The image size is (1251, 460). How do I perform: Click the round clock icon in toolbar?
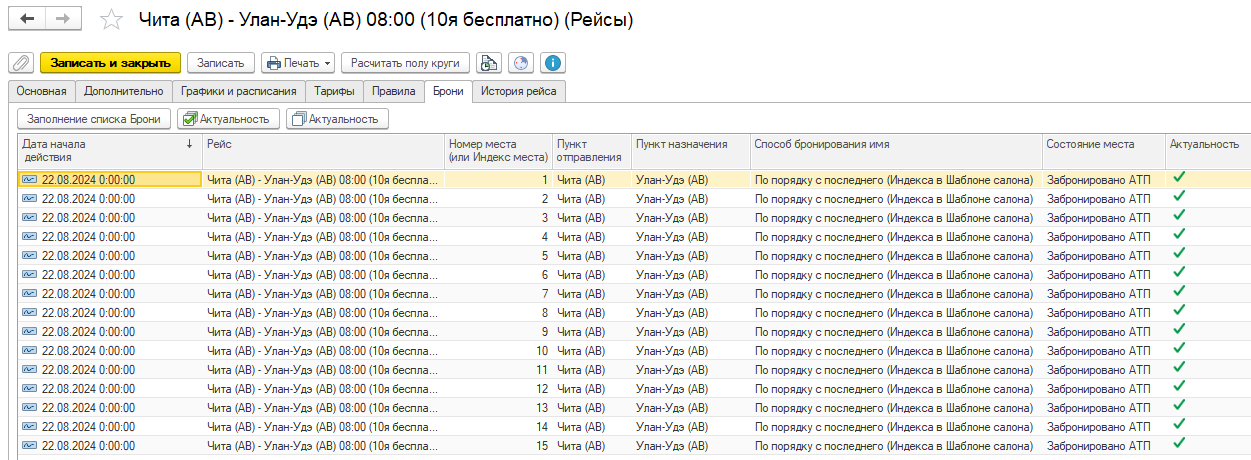[520, 63]
